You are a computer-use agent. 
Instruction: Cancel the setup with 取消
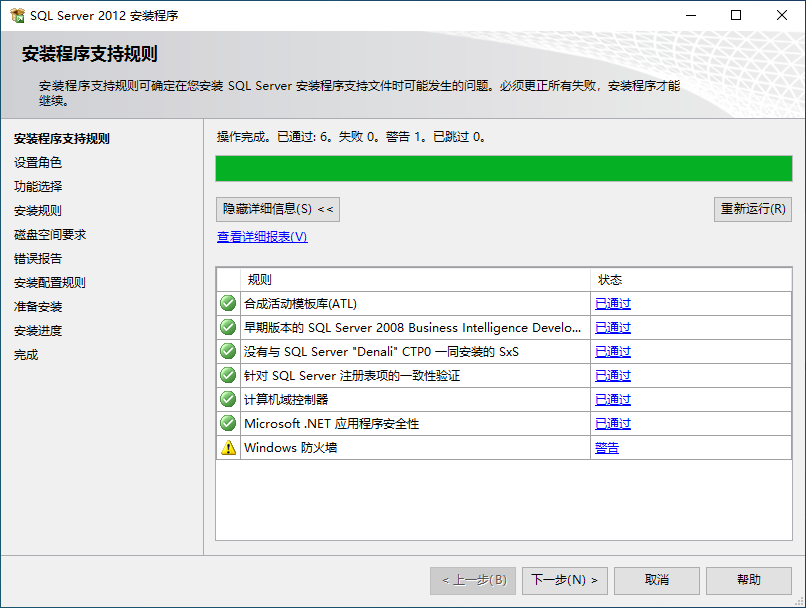pos(656,581)
